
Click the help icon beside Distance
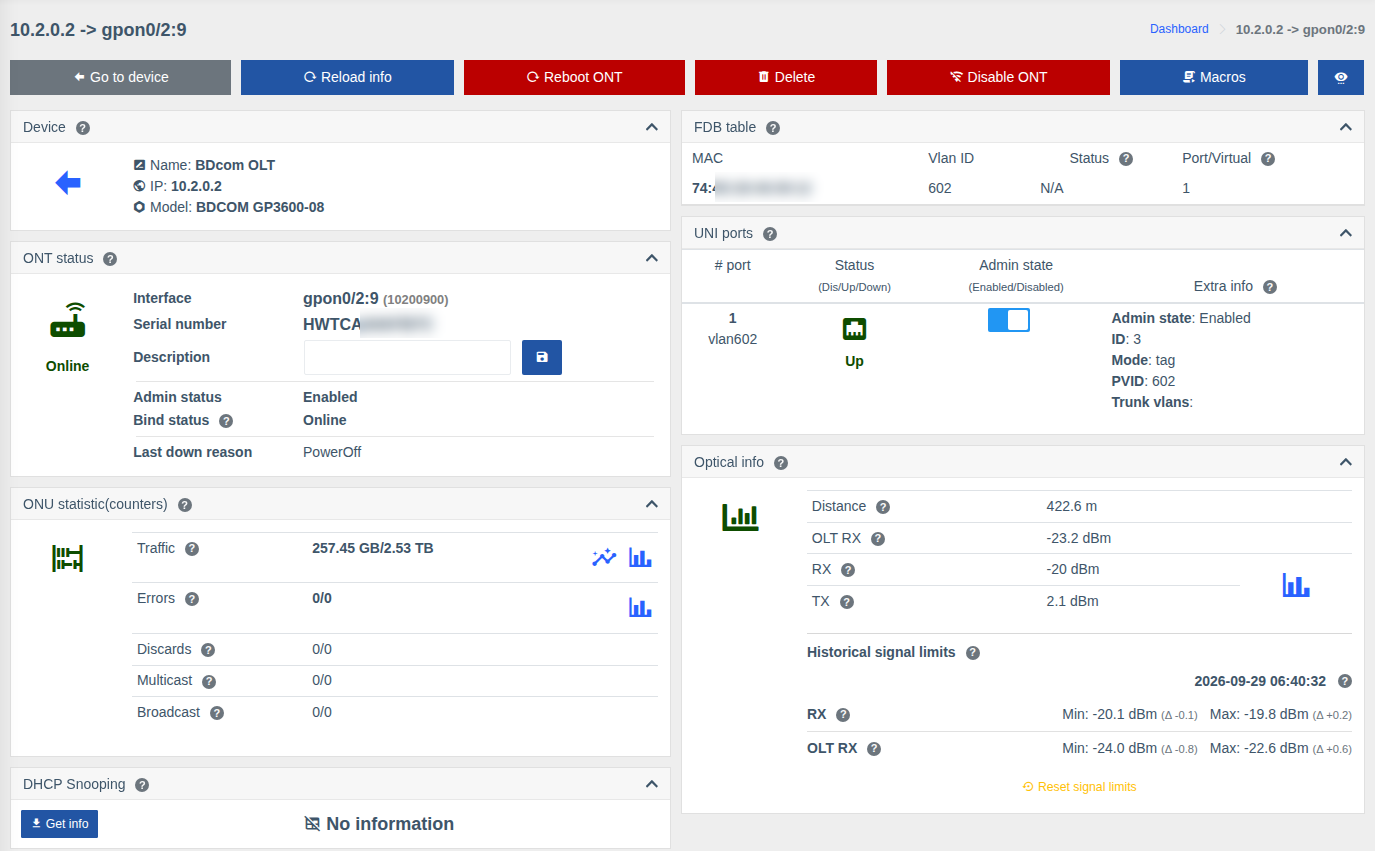coord(883,507)
